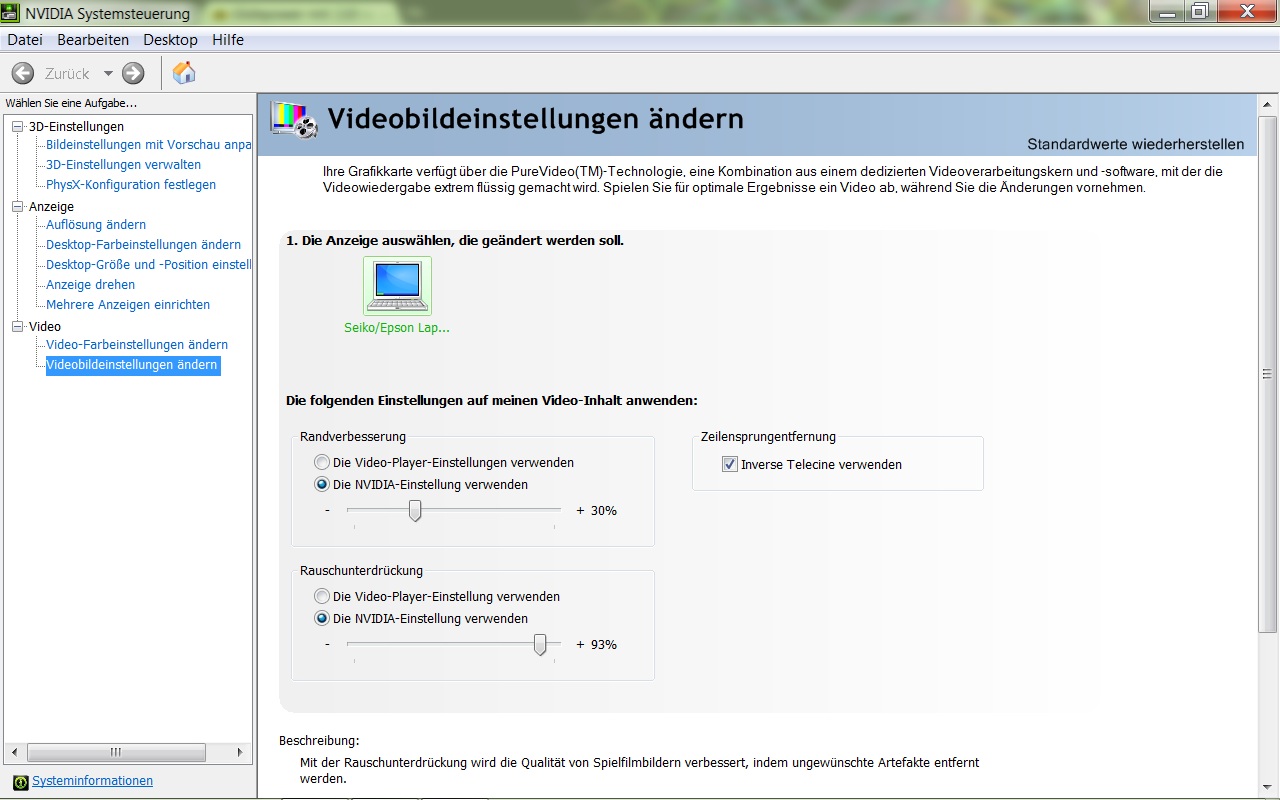The width and height of the screenshot is (1280, 800).
Task: Close the NVIDIA Systemsteuerung window
Action: pyautogui.click(x=1247, y=11)
